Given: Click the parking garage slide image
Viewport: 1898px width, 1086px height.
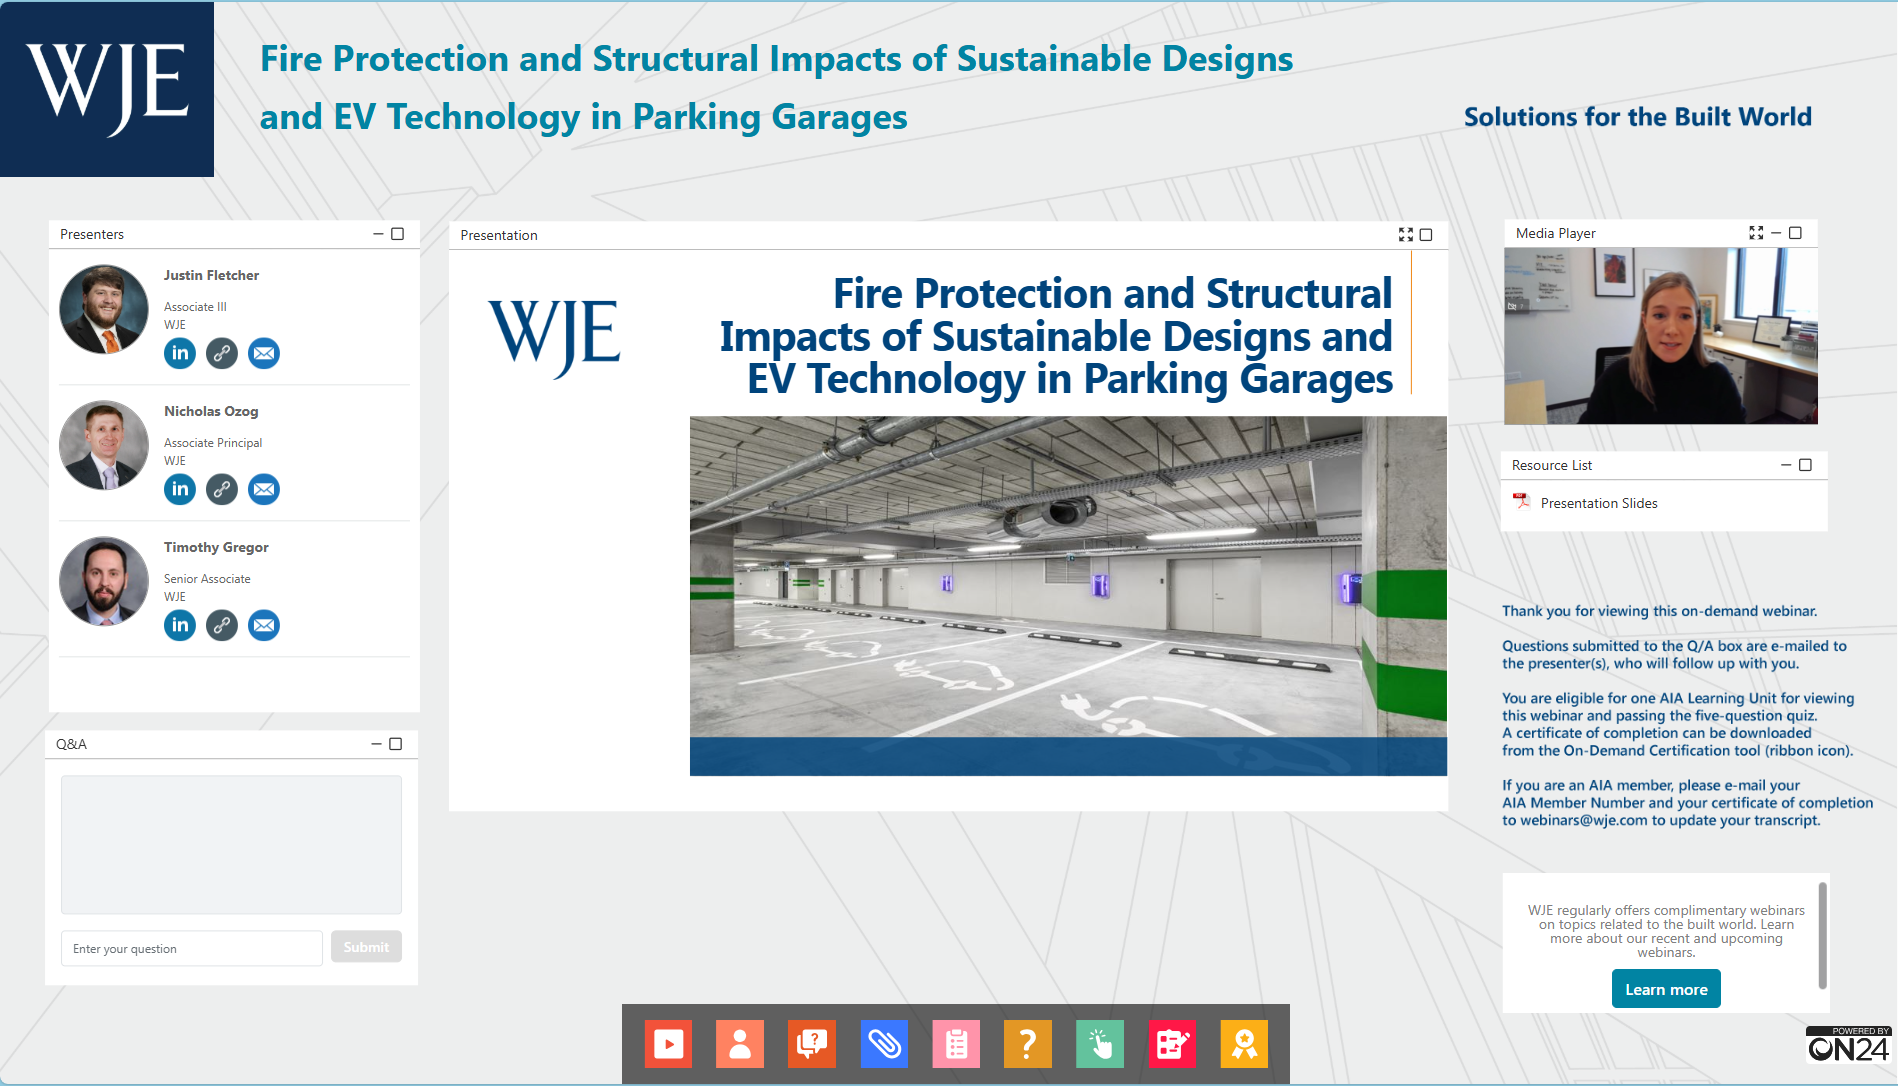Looking at the screenshot, I should (x=1068, y=595).
